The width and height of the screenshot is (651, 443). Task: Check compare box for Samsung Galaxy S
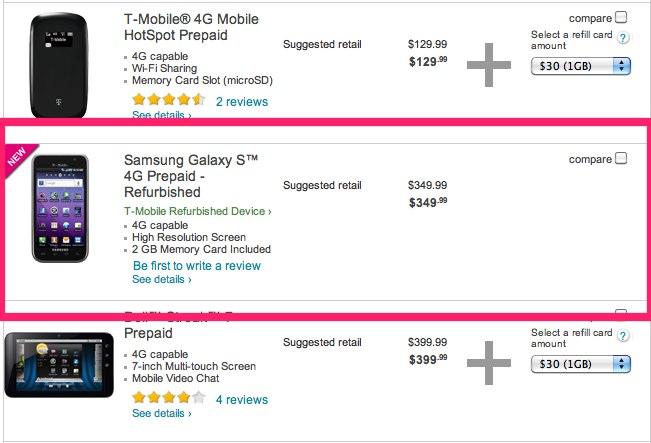pos(621,158)
